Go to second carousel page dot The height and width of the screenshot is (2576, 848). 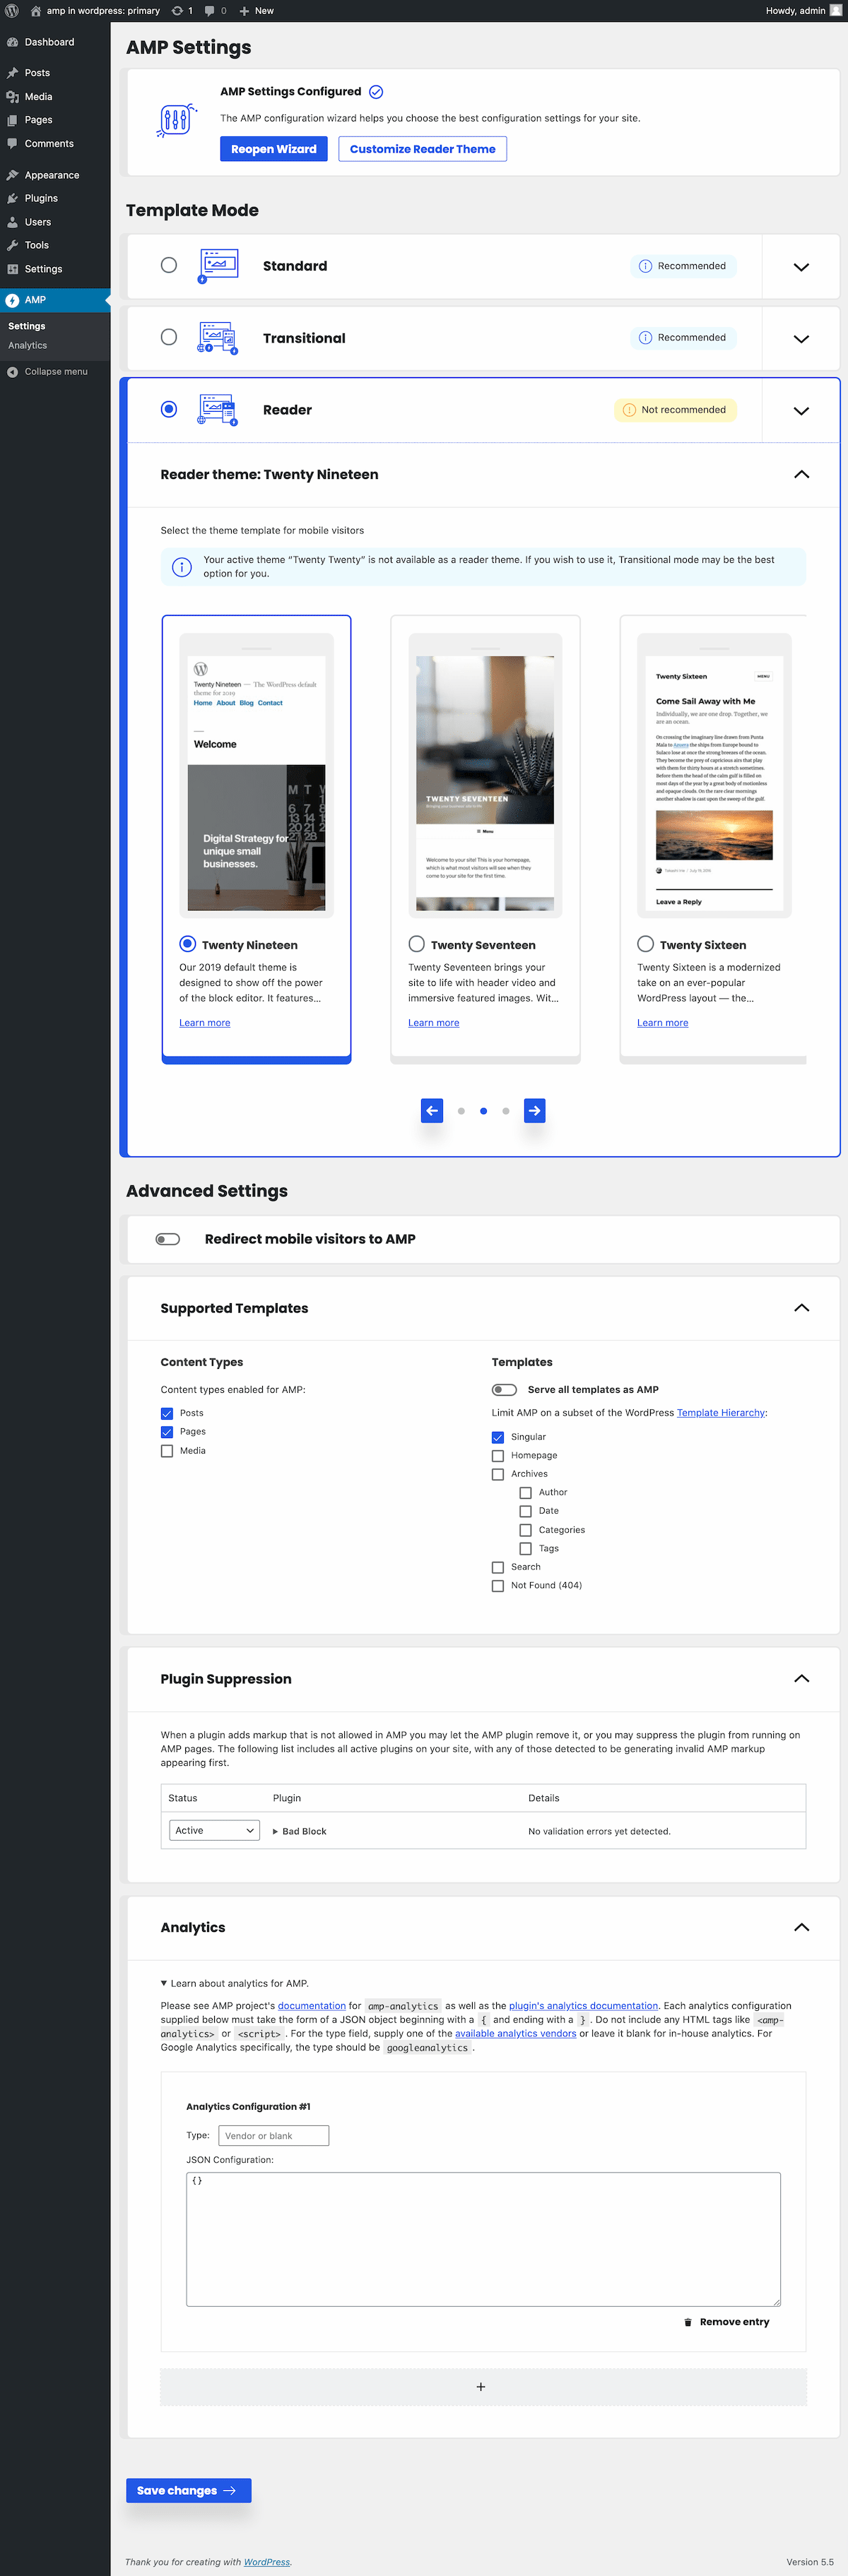484,1111
